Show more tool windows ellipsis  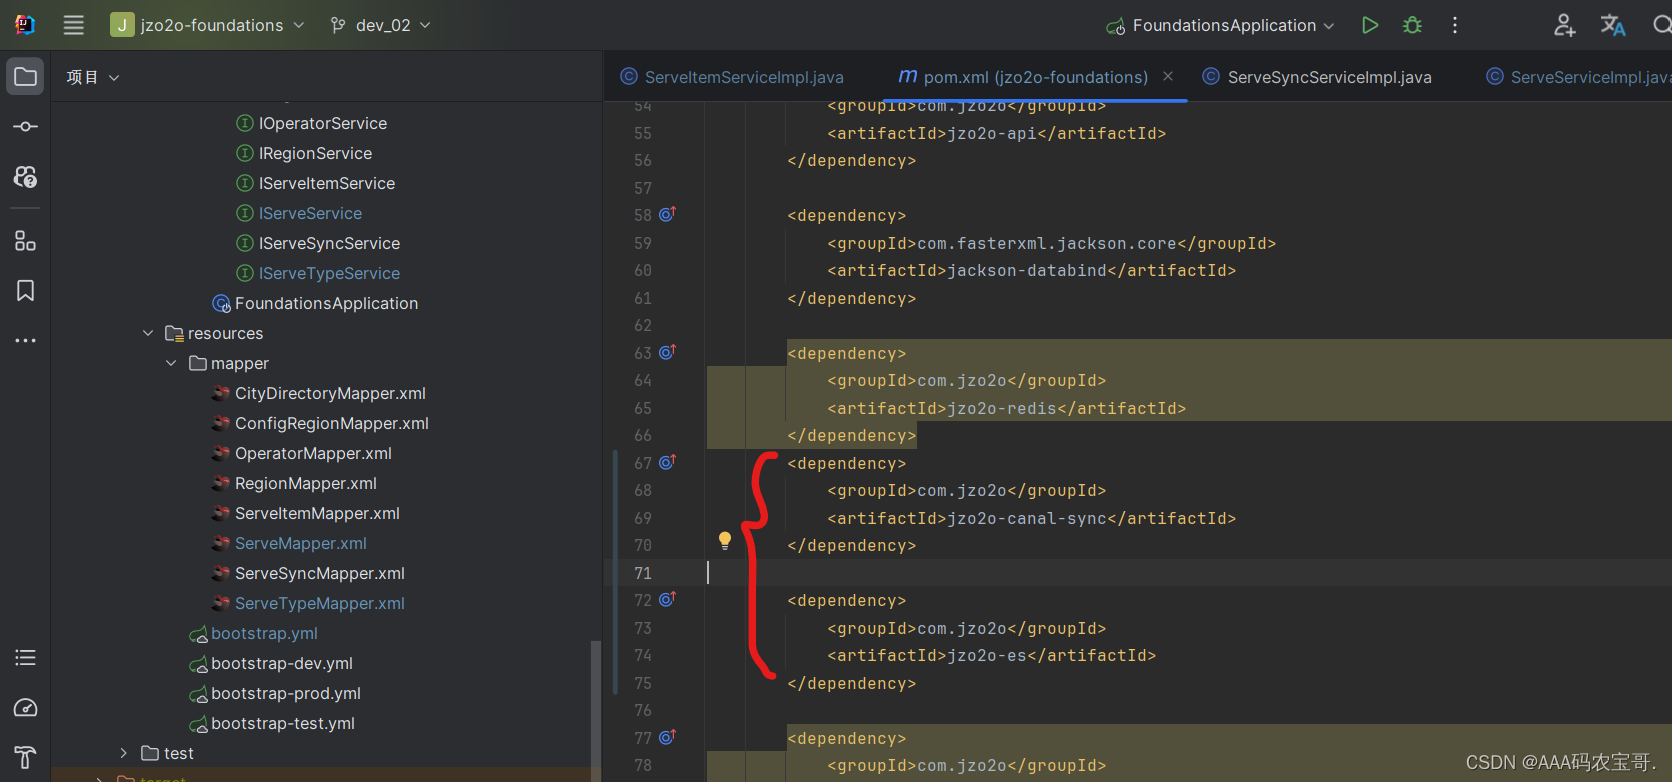[x=25, y=341]
